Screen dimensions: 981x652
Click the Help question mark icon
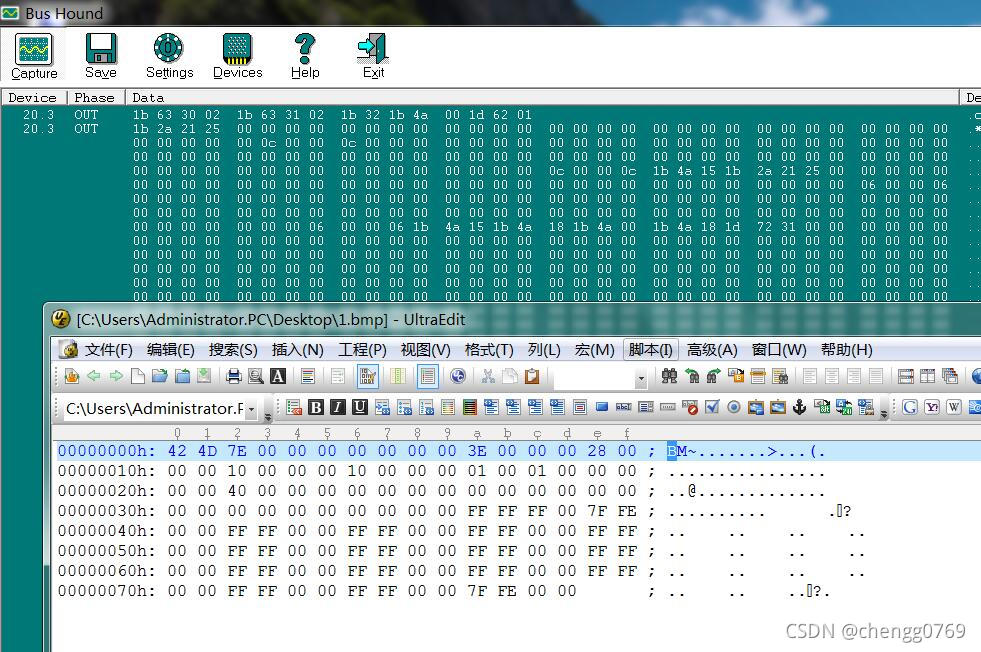[x=305, y=56]
